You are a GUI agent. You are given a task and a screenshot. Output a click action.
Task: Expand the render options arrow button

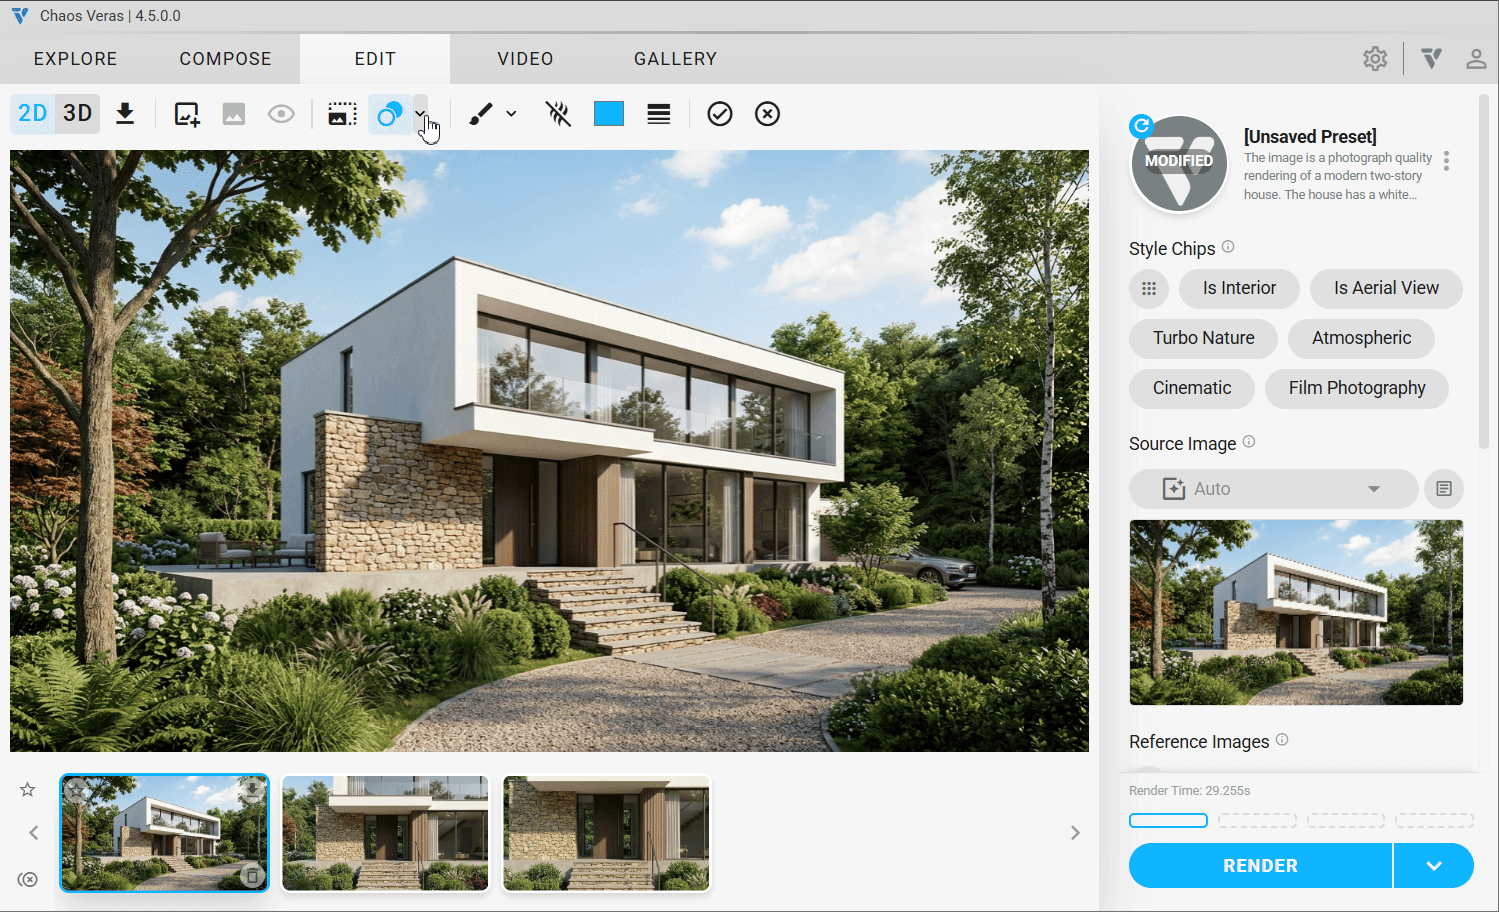pyautogui.click(x=1434, y=866)
